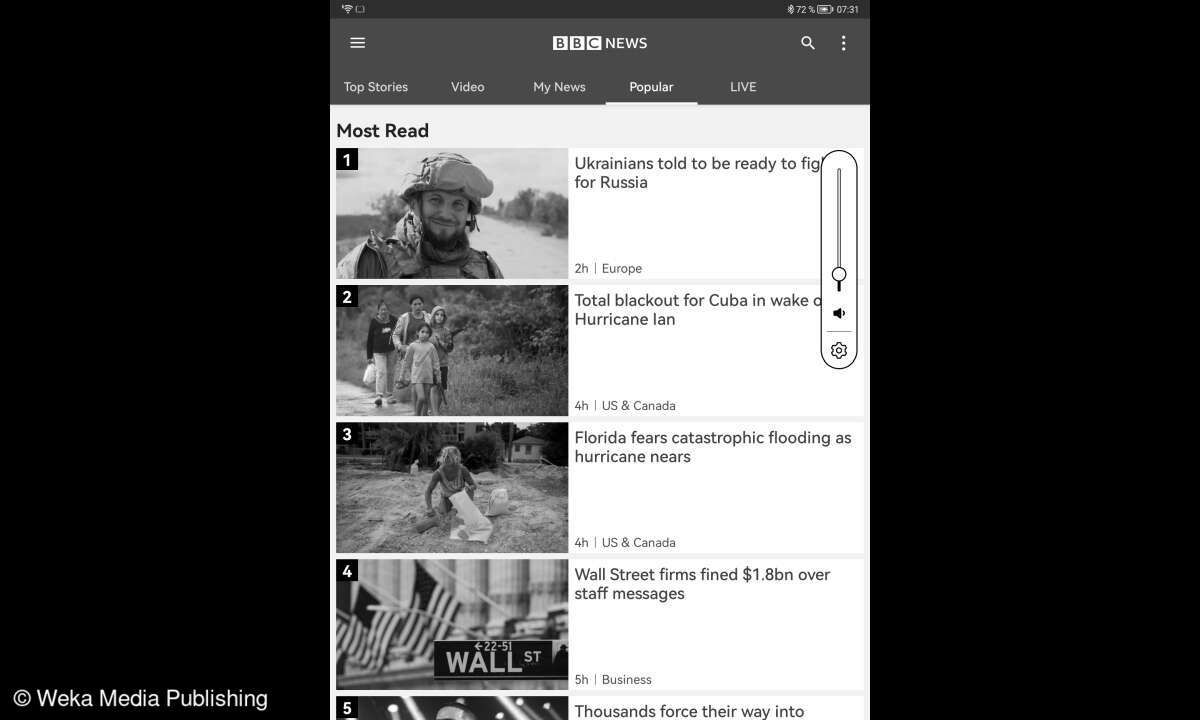Image resolution: width=1200 pixels, height=720 pixels.
Task: Open the My News tab
Action: click(559, 87)
